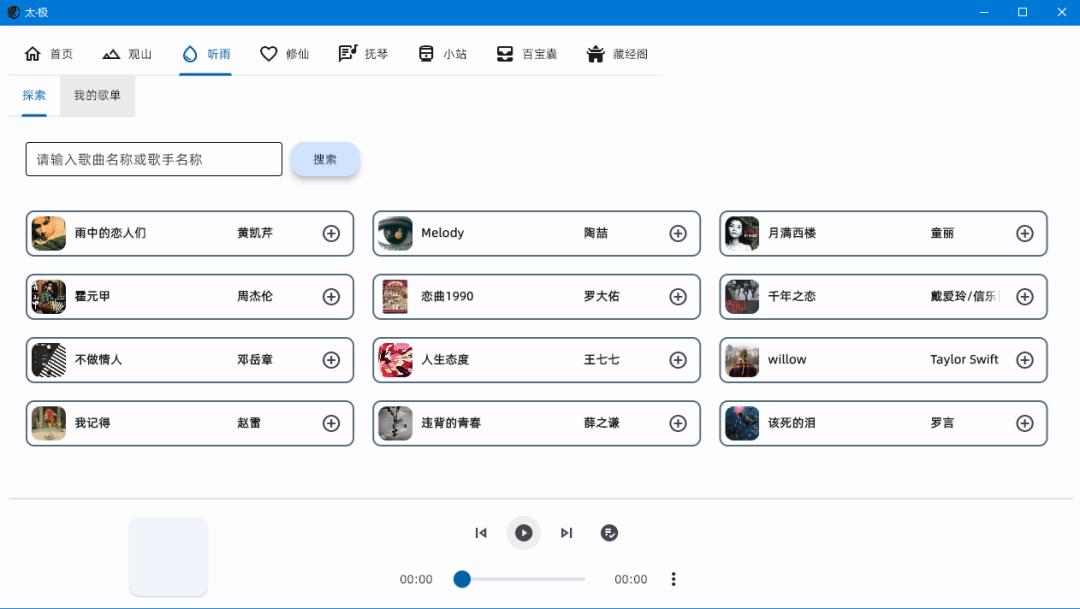Switch to the 我的歌单 tab

click(x=96, y=95)
